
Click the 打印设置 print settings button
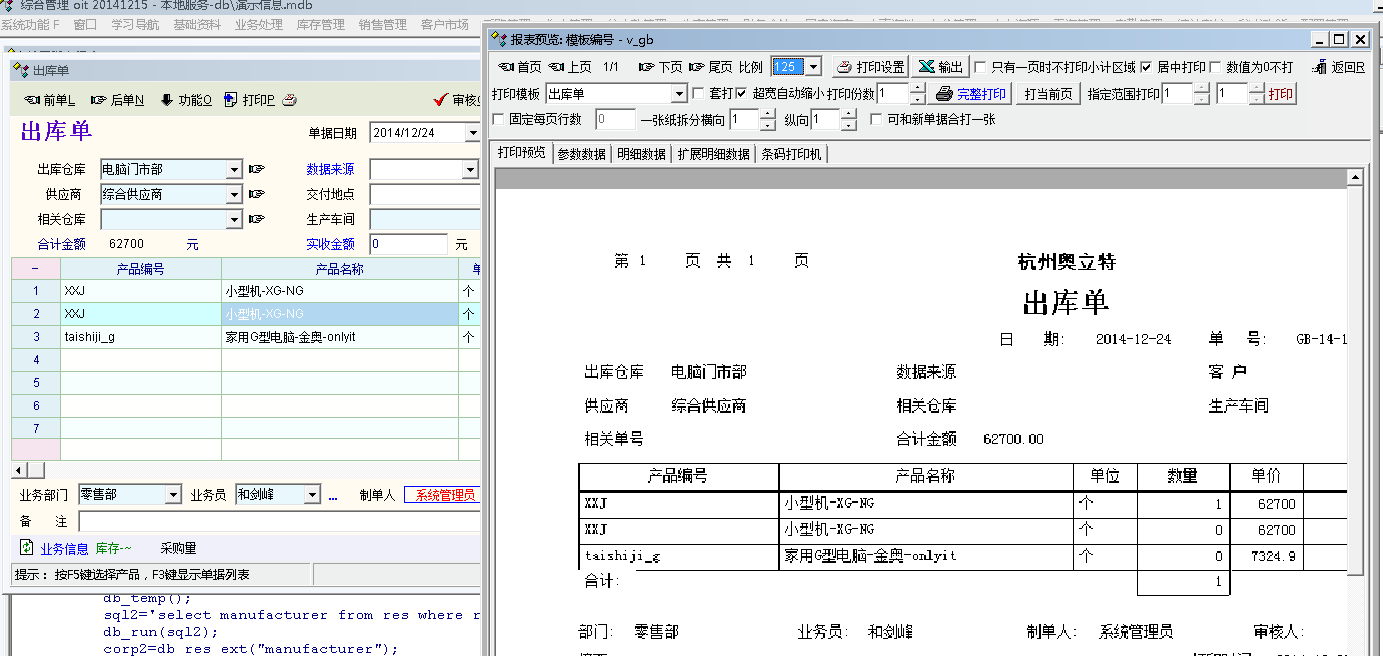870,67
